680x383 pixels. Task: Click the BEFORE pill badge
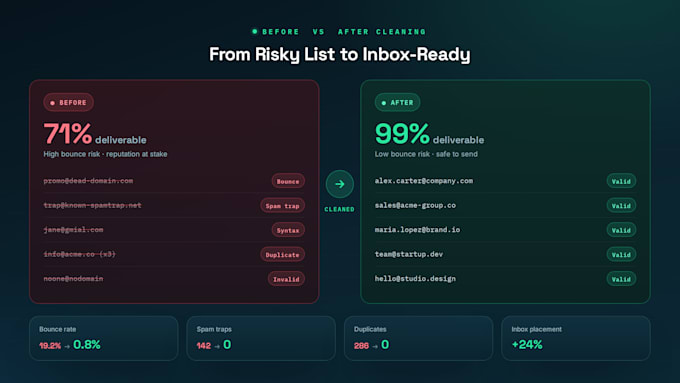pyautogui.click(x=69, y=103)
